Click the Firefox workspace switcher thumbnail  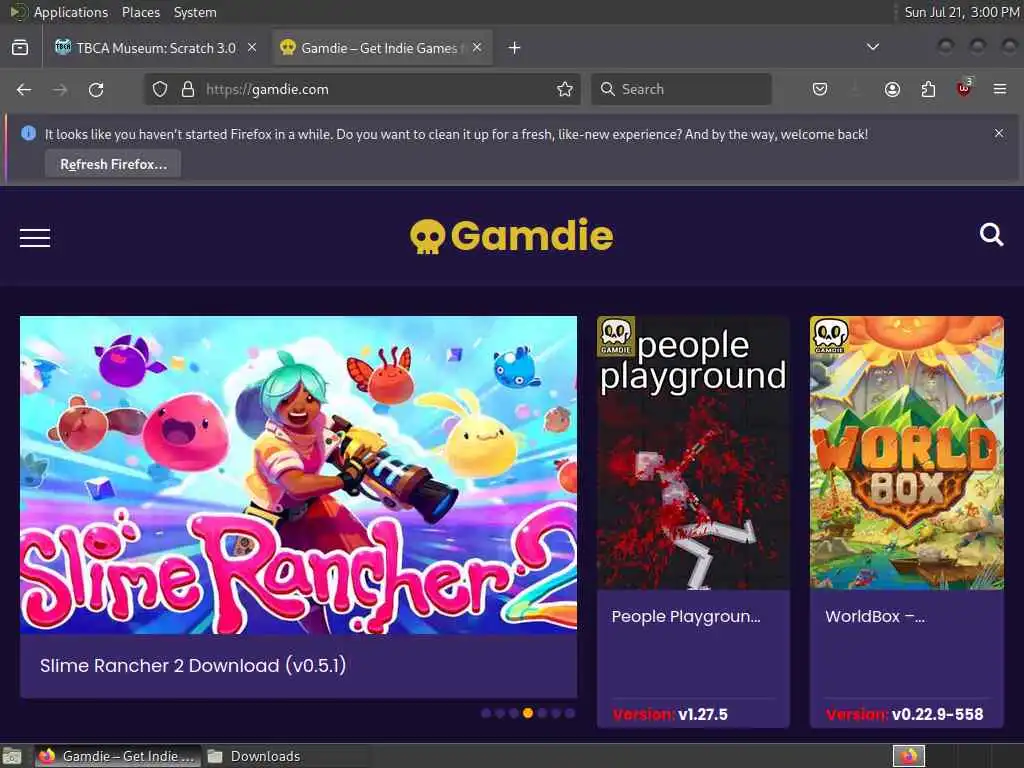coord(909,756)
